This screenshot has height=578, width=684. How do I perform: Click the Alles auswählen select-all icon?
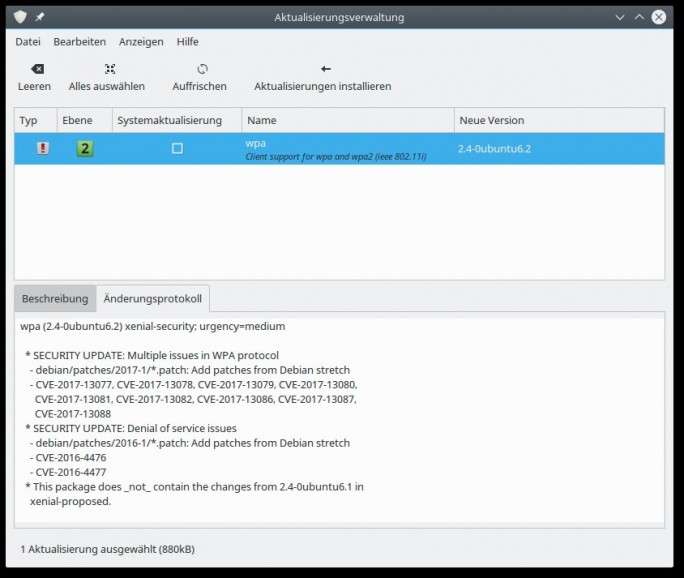[110, 69]
